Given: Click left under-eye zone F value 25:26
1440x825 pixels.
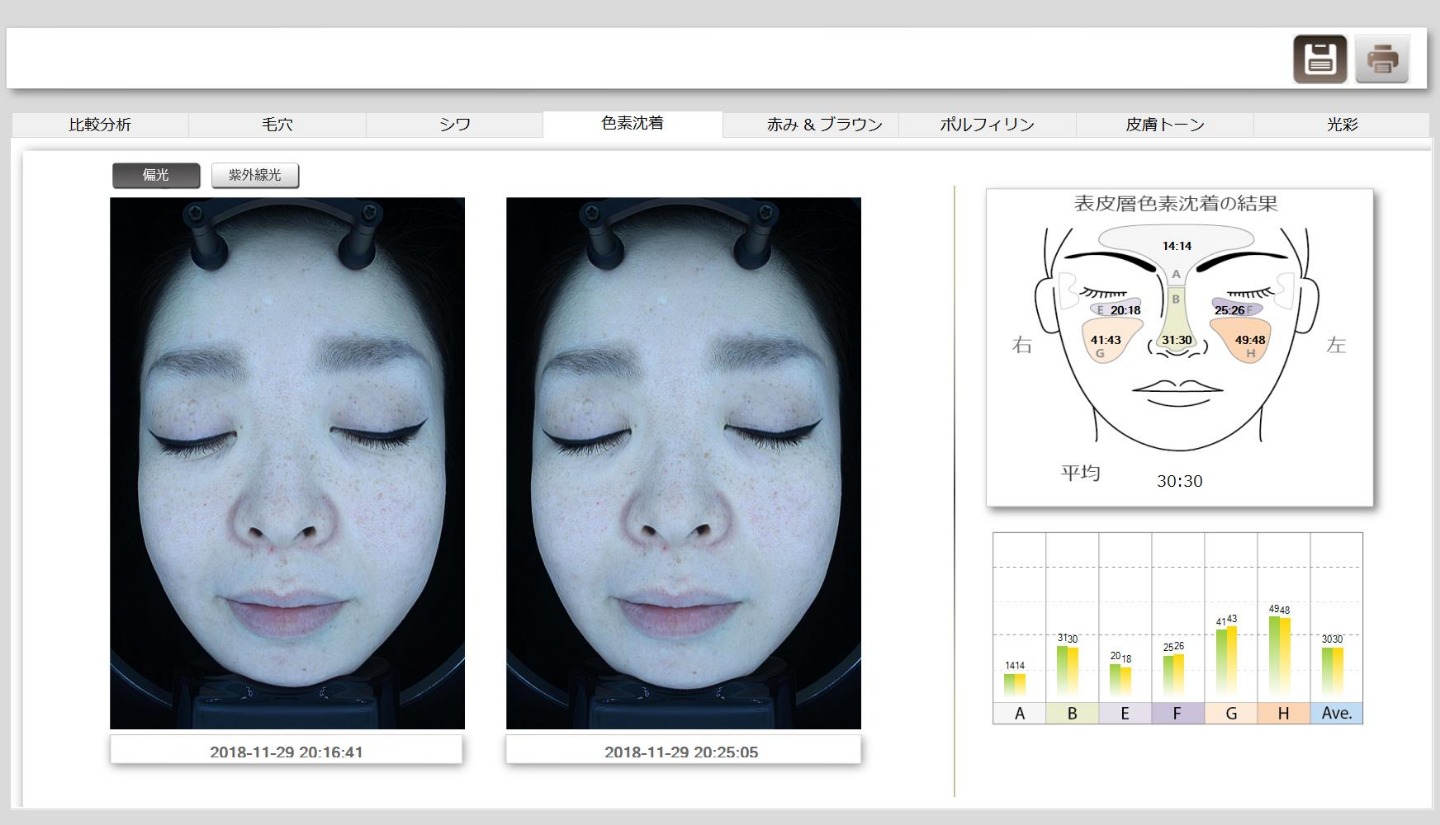Looking at the screenshot, I should coord(1229,310).
